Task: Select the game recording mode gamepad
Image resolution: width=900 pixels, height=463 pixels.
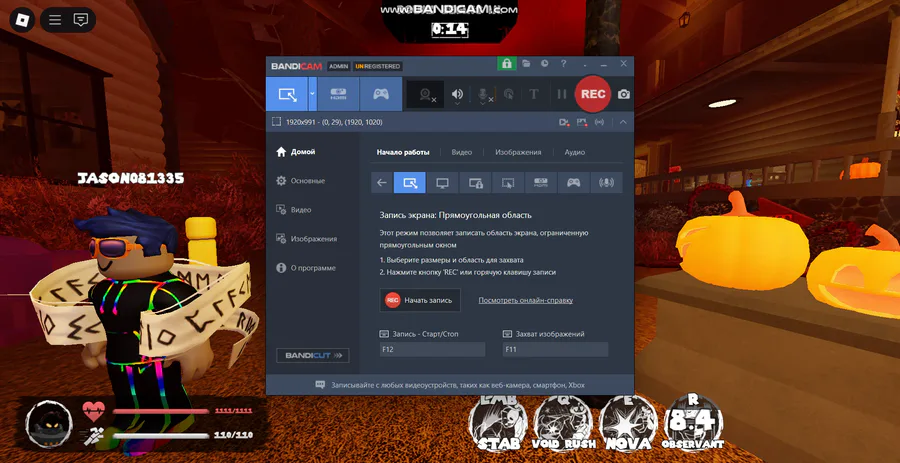Action: (x=381, y=94)
